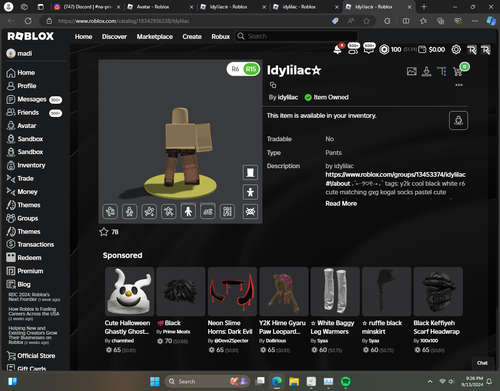Image resolution: width=500 pixels, height=391 pixels.
Task: Open Transactions in the left sidebar
Action: tap(30, 244)
